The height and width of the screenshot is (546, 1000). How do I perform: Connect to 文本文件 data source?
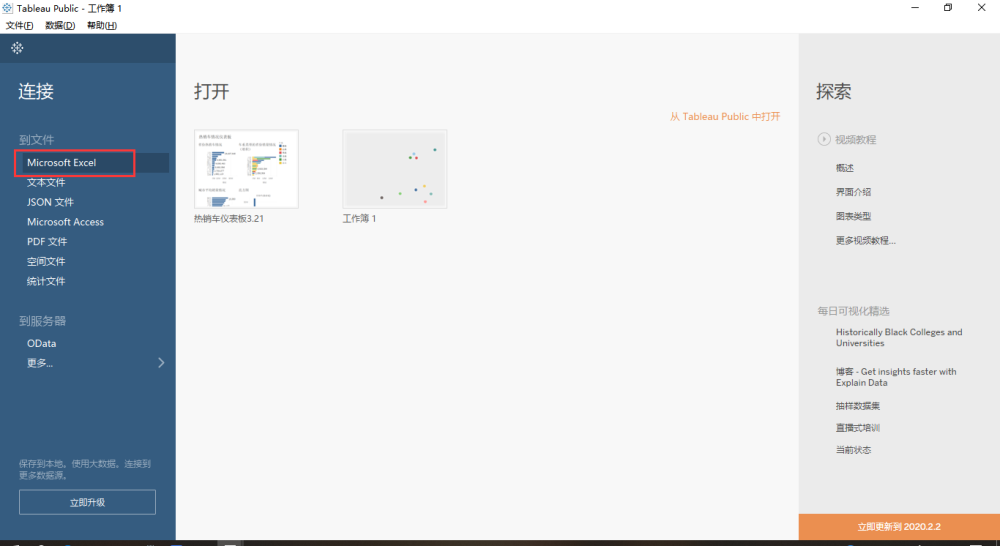click(x=46, y=182)
